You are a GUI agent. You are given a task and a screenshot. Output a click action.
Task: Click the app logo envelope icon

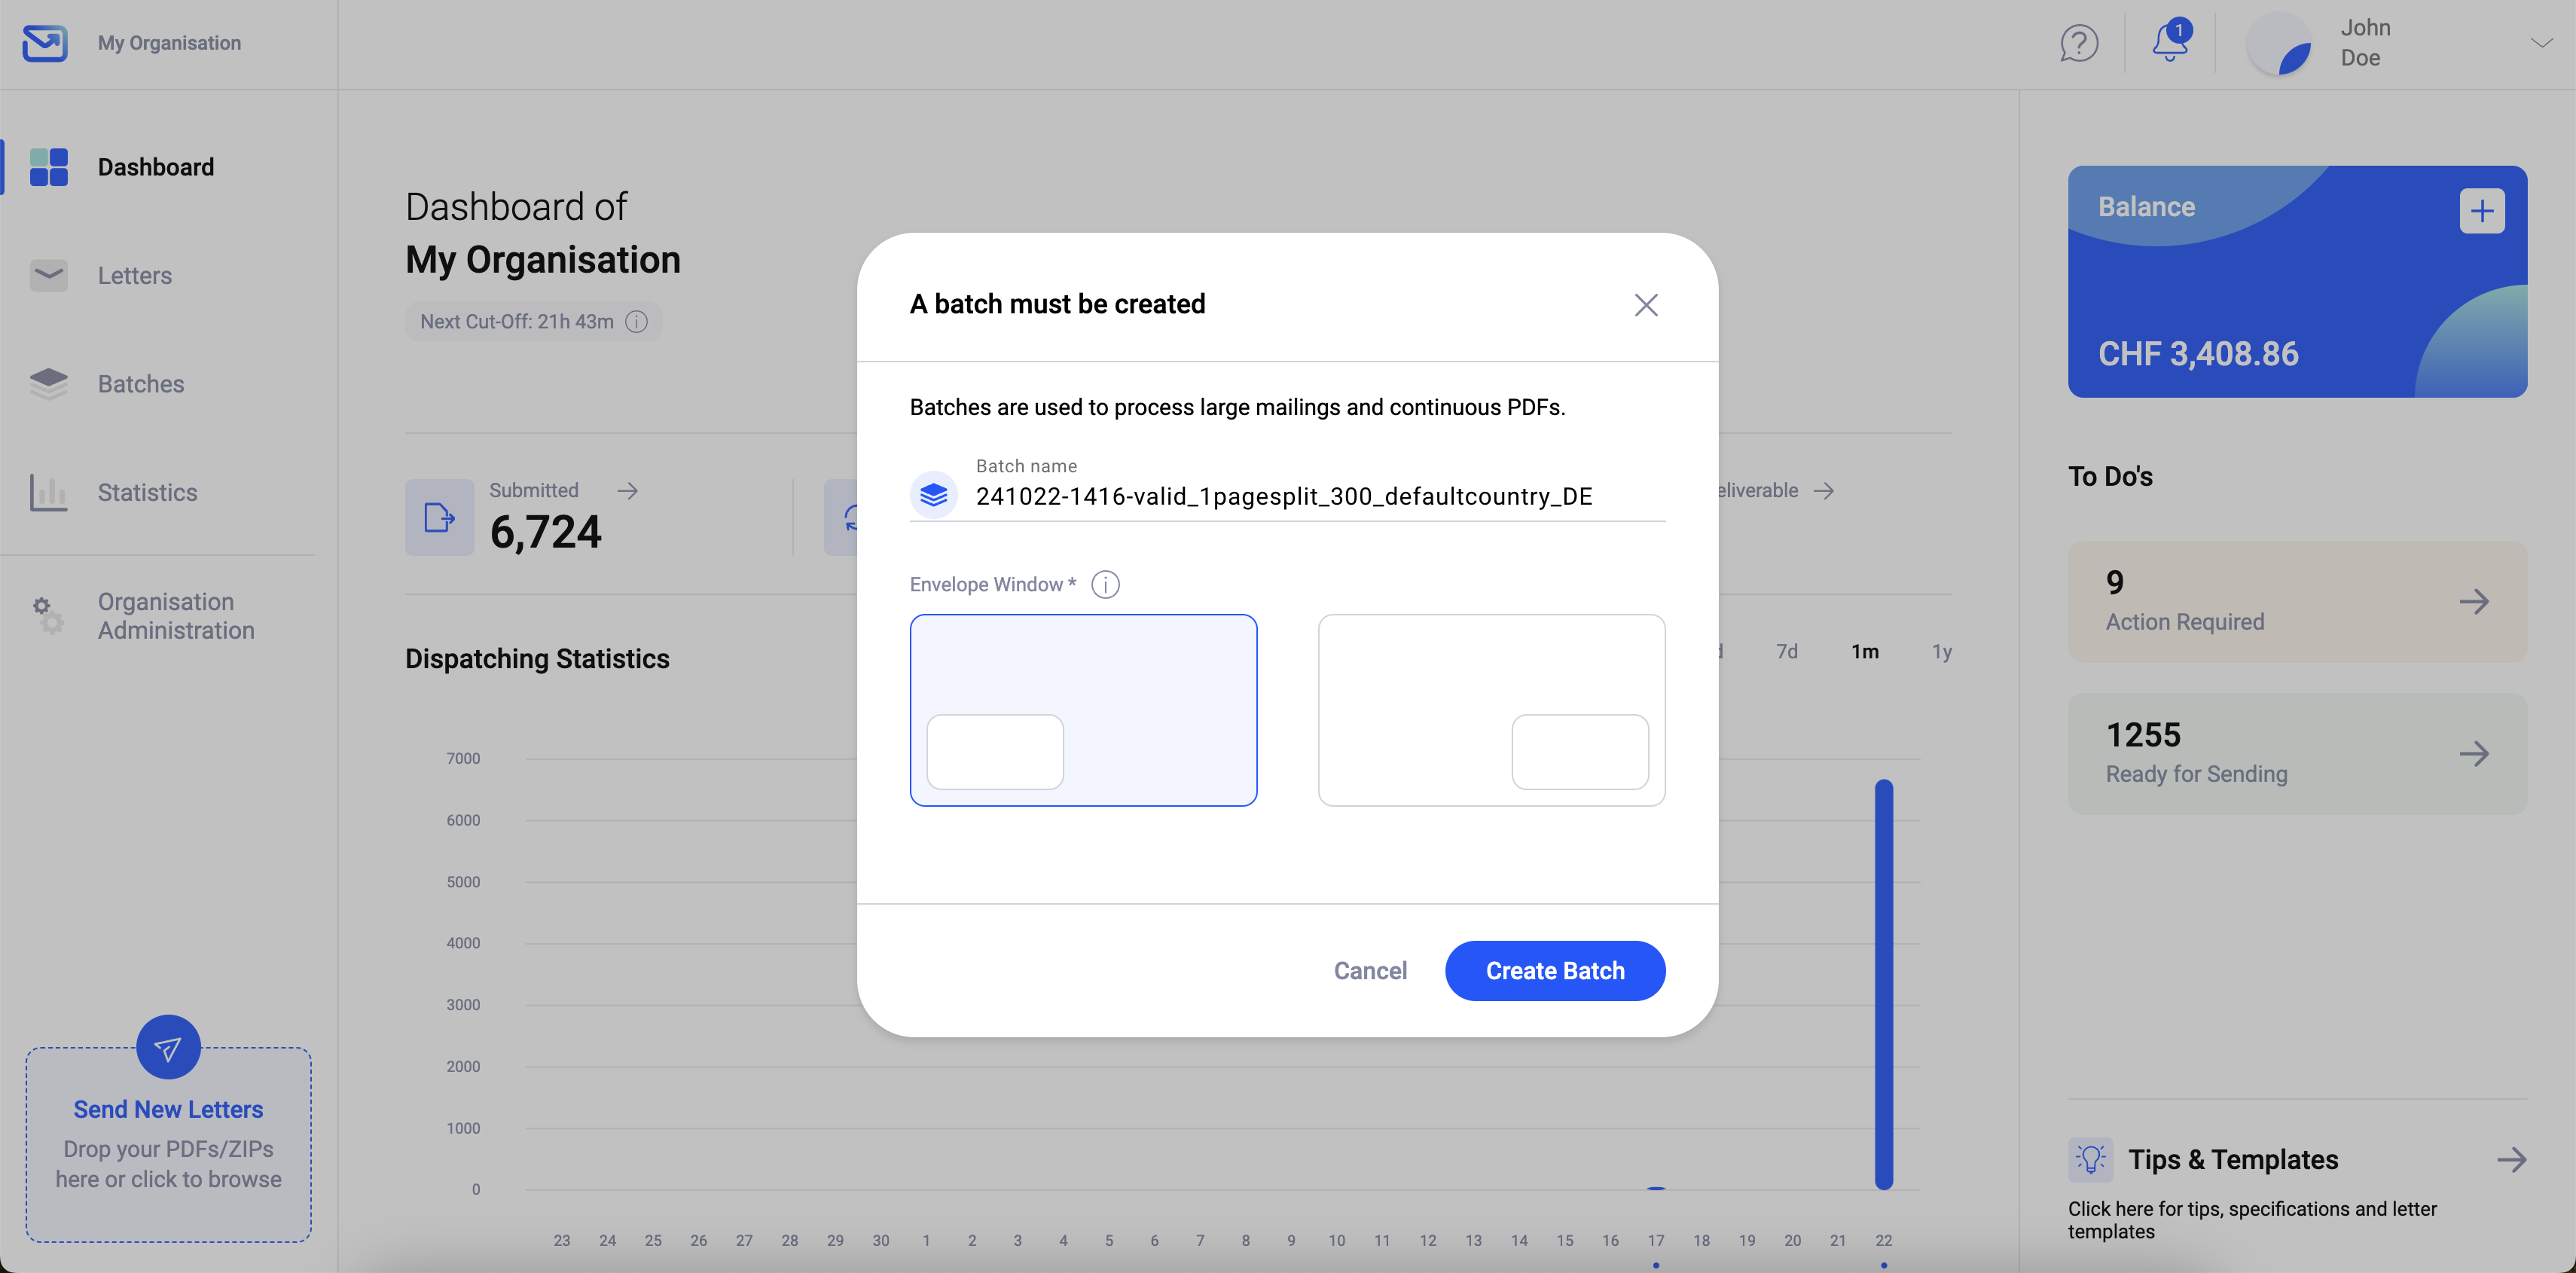45,43
